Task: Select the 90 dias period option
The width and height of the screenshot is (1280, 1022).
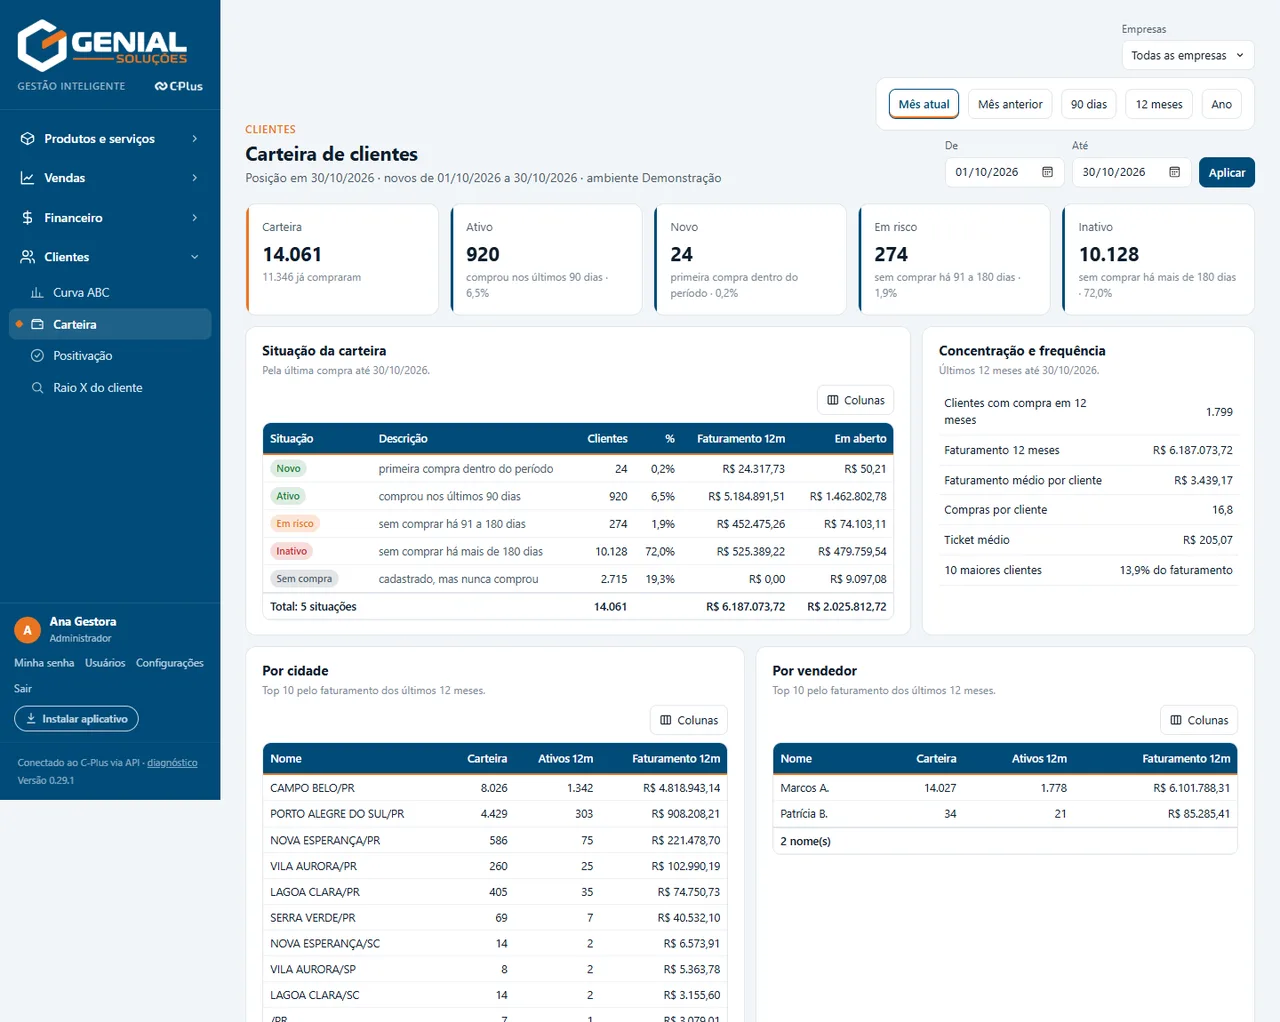Action: coord(1089,104)
